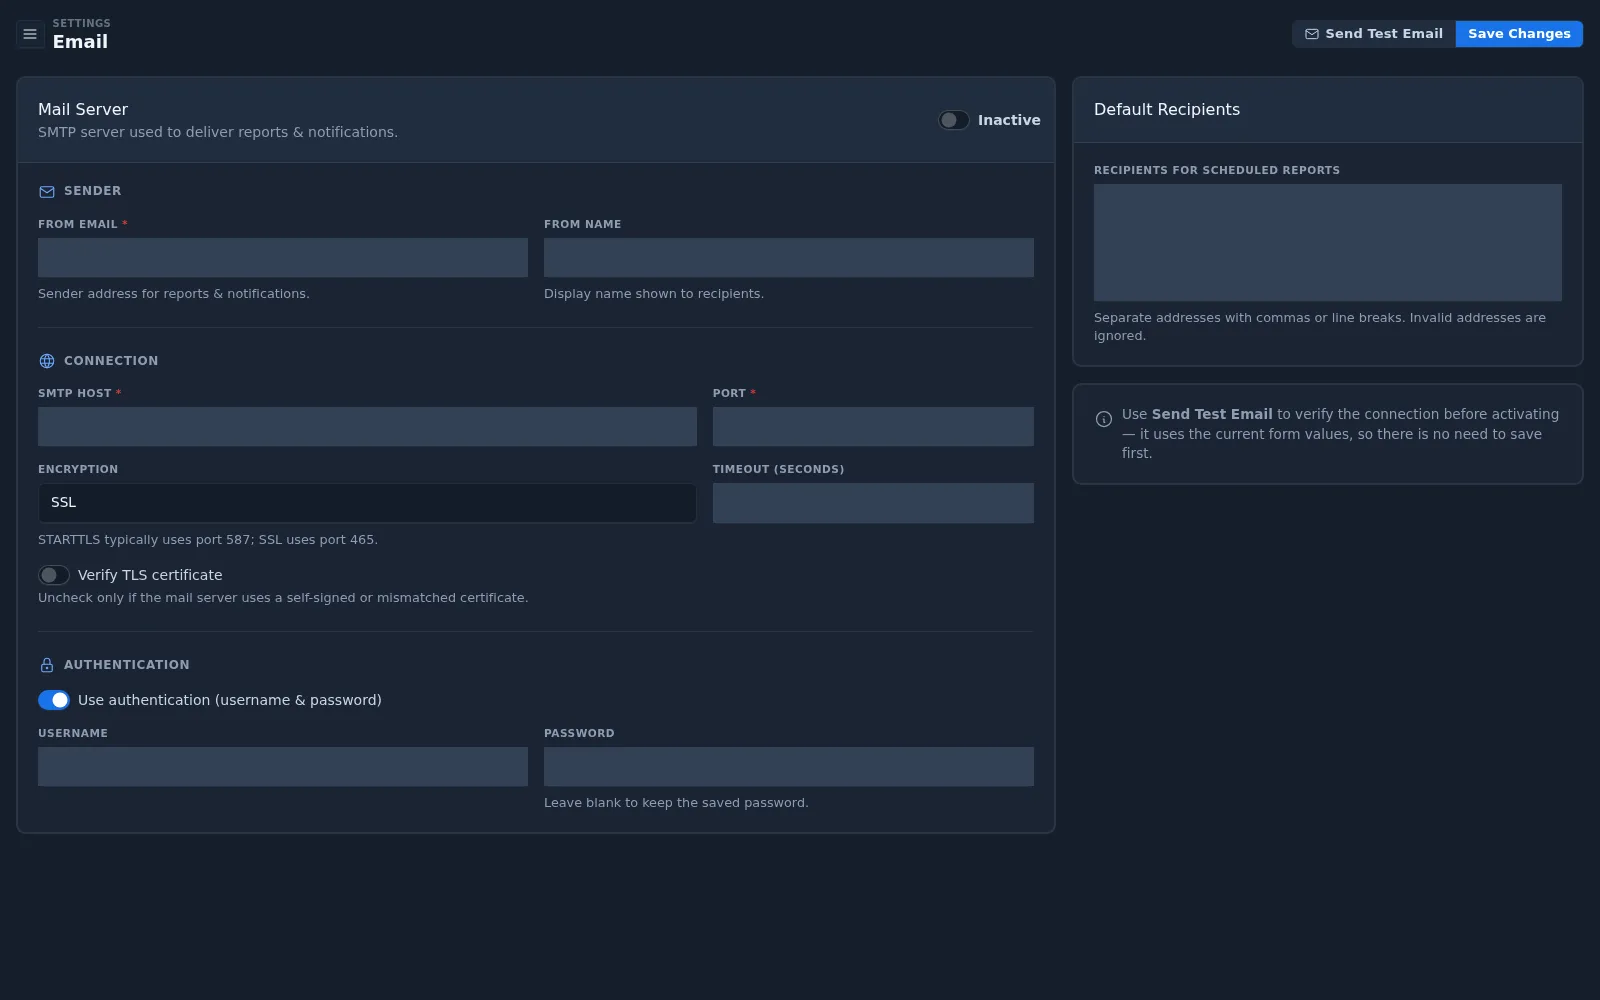Click the info icon beside the Send Test Email hint
Screen dimensions: 1600x1000
[x=1104, y=419]
